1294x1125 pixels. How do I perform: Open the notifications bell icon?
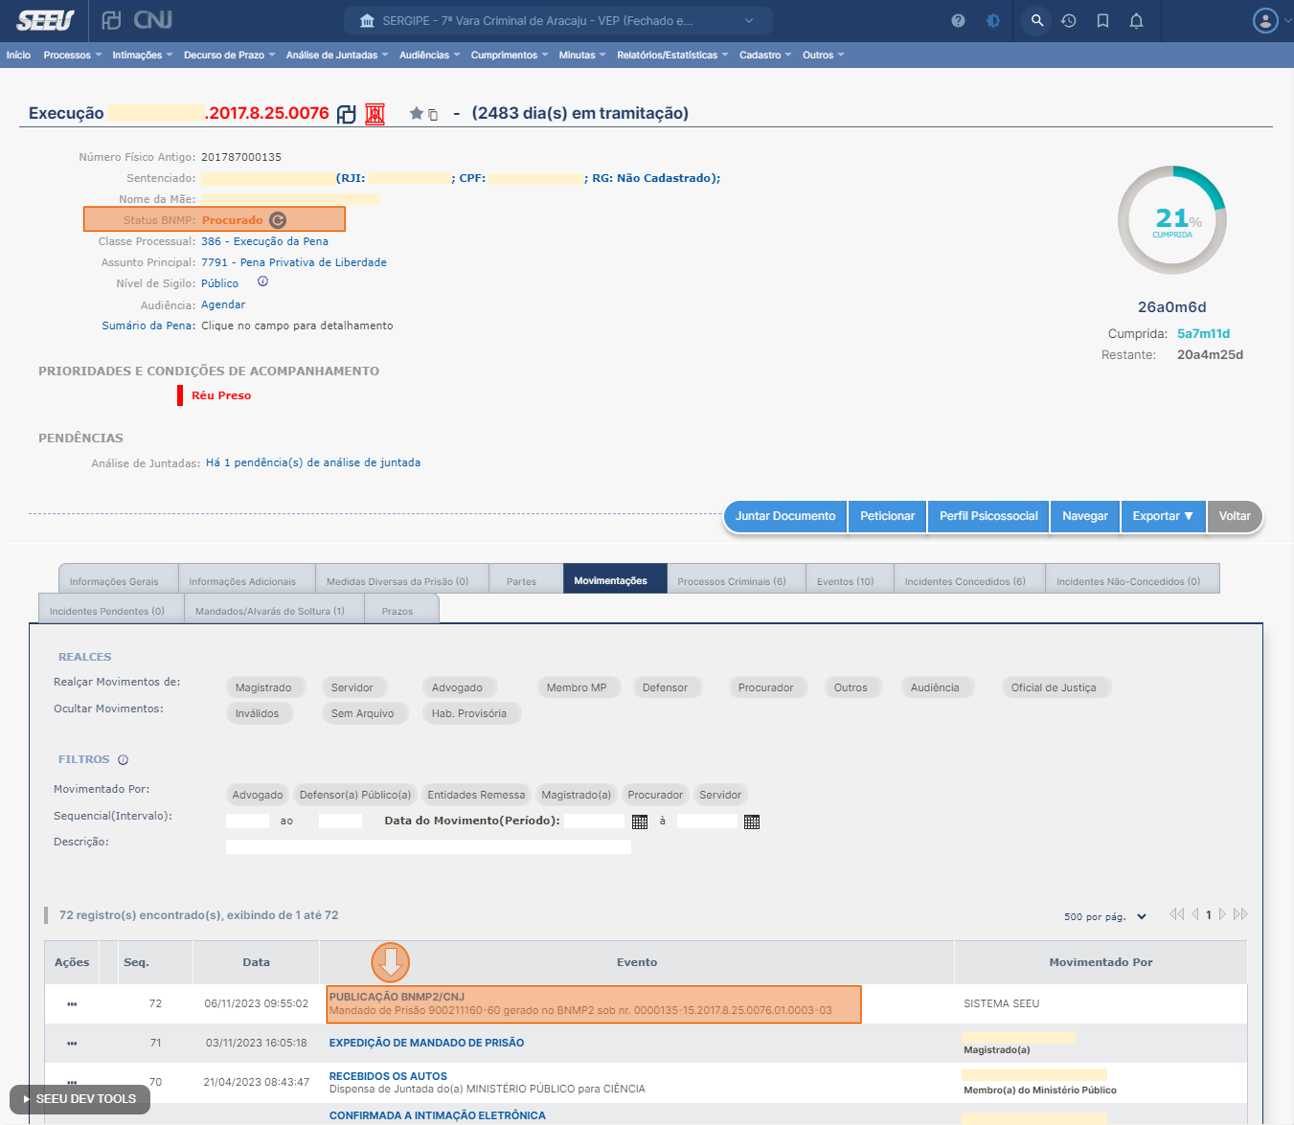point(1136,21)
